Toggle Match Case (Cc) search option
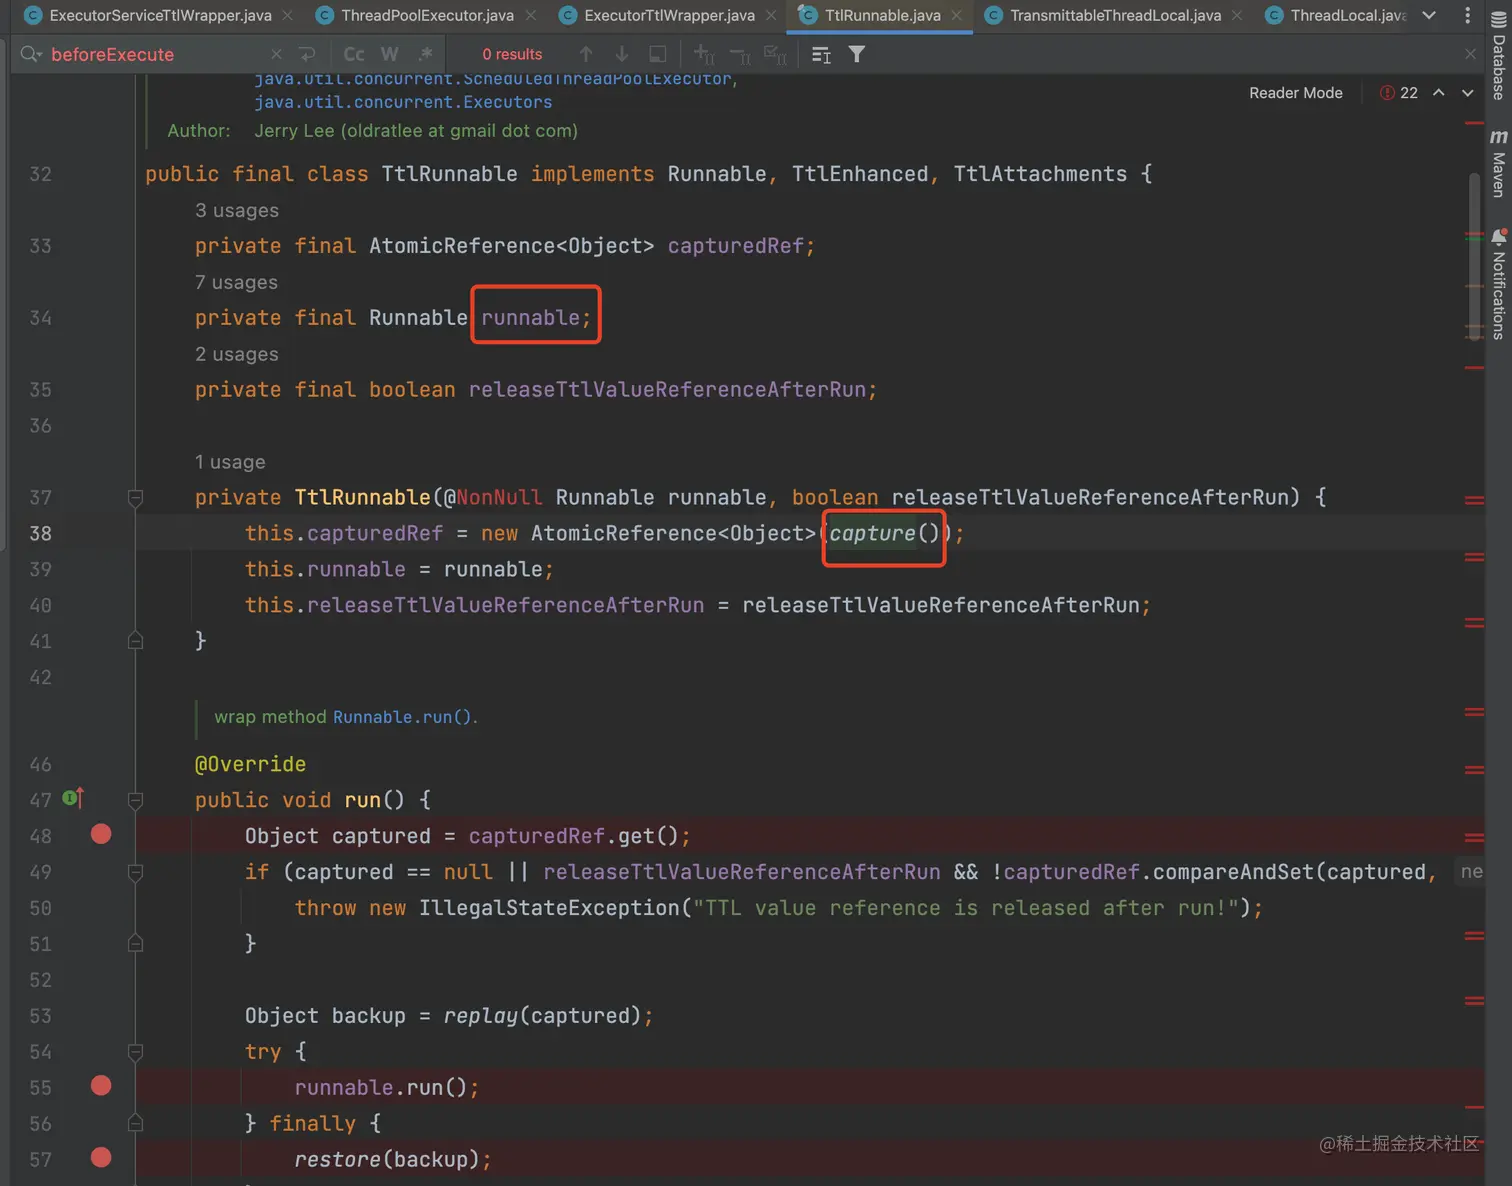The height and width of the screenshot is (1186, 1512). pyautogui.click(x=354, y=54)
